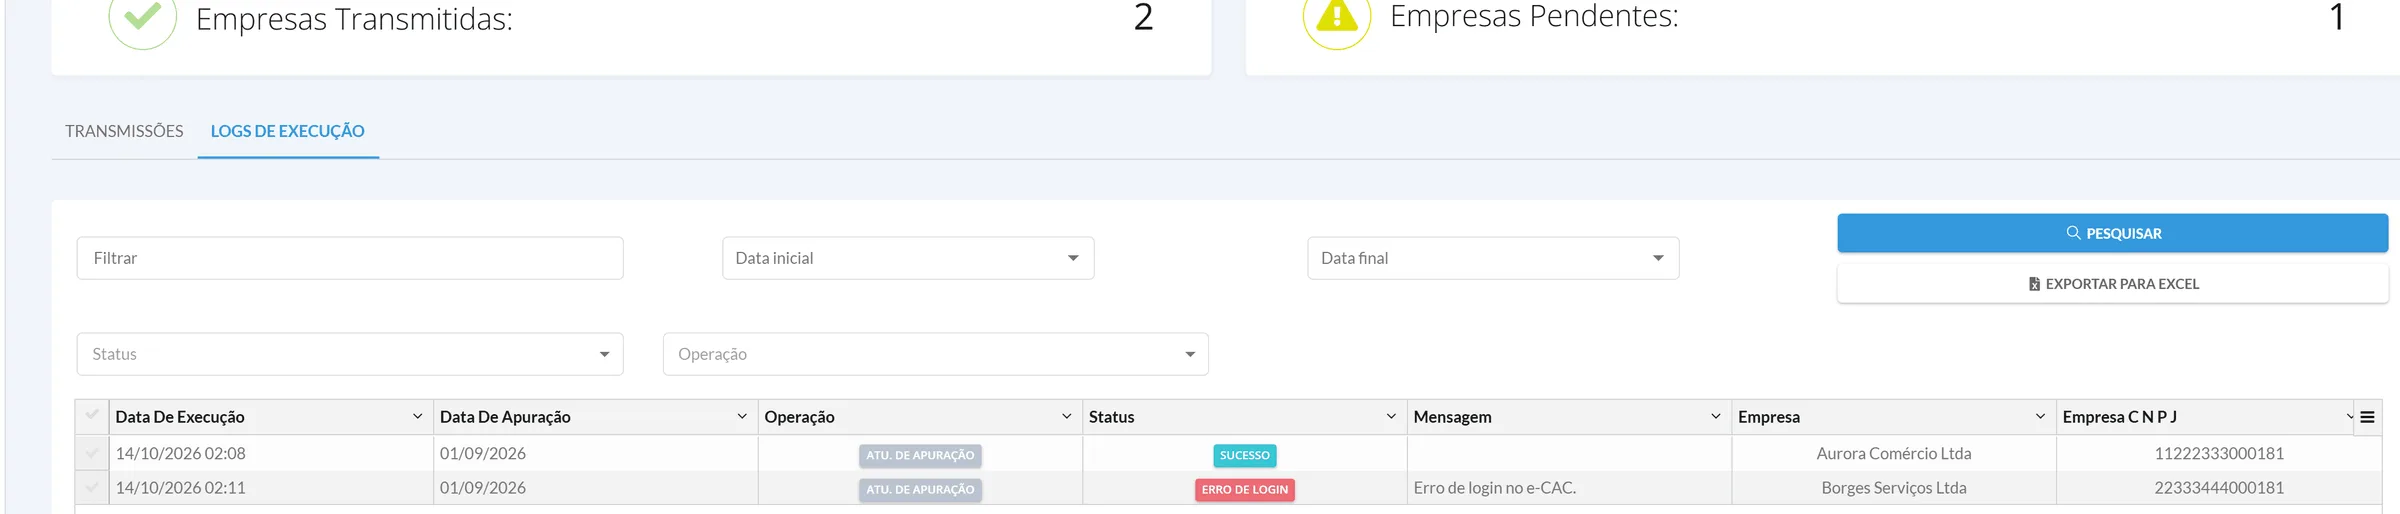Click the yellow warning icon for Empresas Pendentes
This screenshot has height=514, width=2400.
click(1337, 17)
